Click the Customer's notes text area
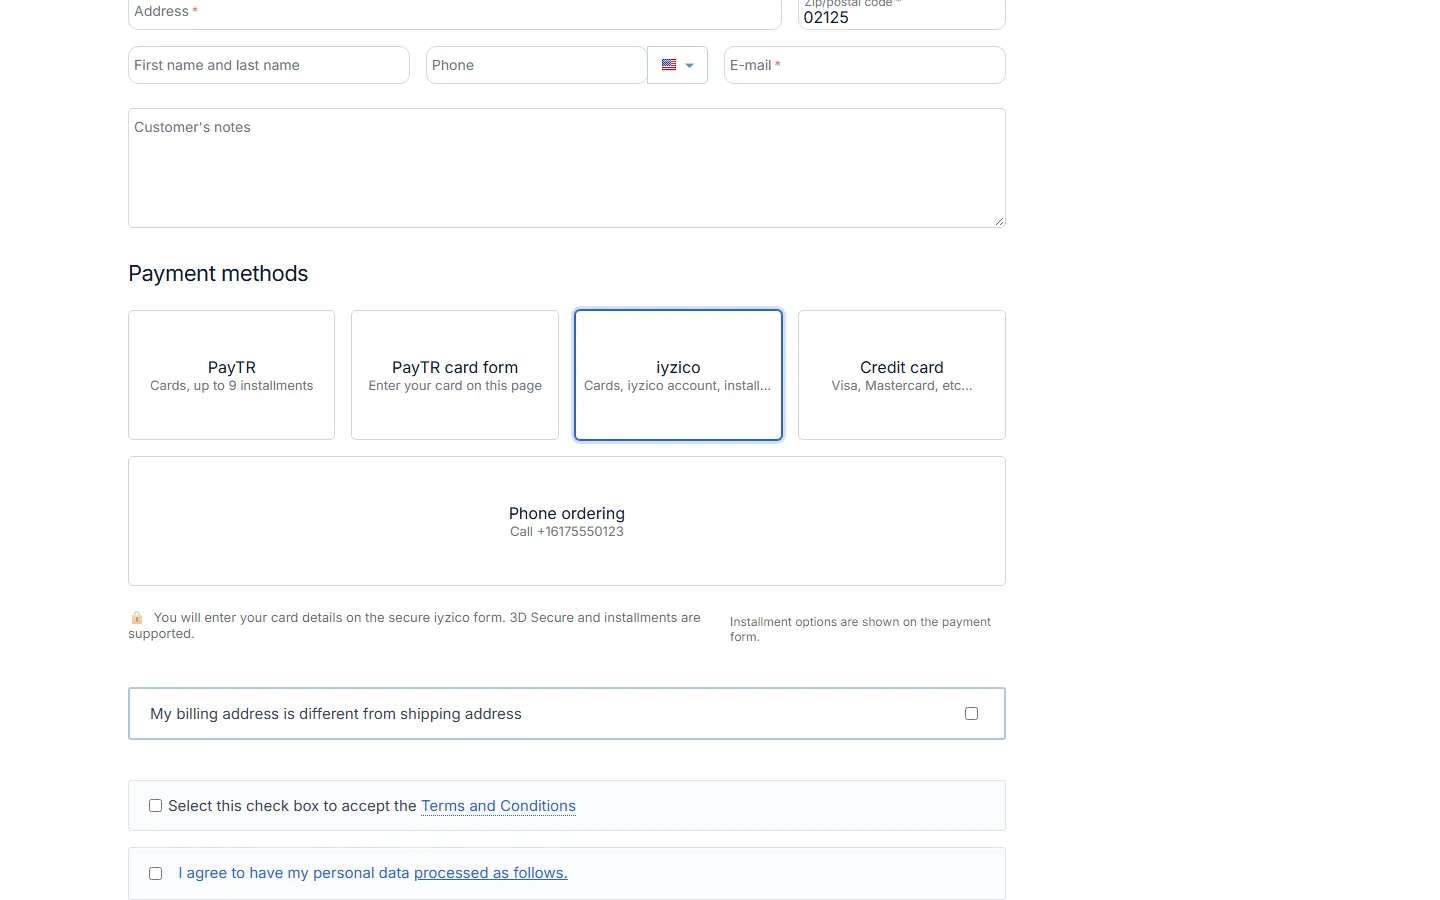This screenshot has height=900, width=1440. click(567, 168)
